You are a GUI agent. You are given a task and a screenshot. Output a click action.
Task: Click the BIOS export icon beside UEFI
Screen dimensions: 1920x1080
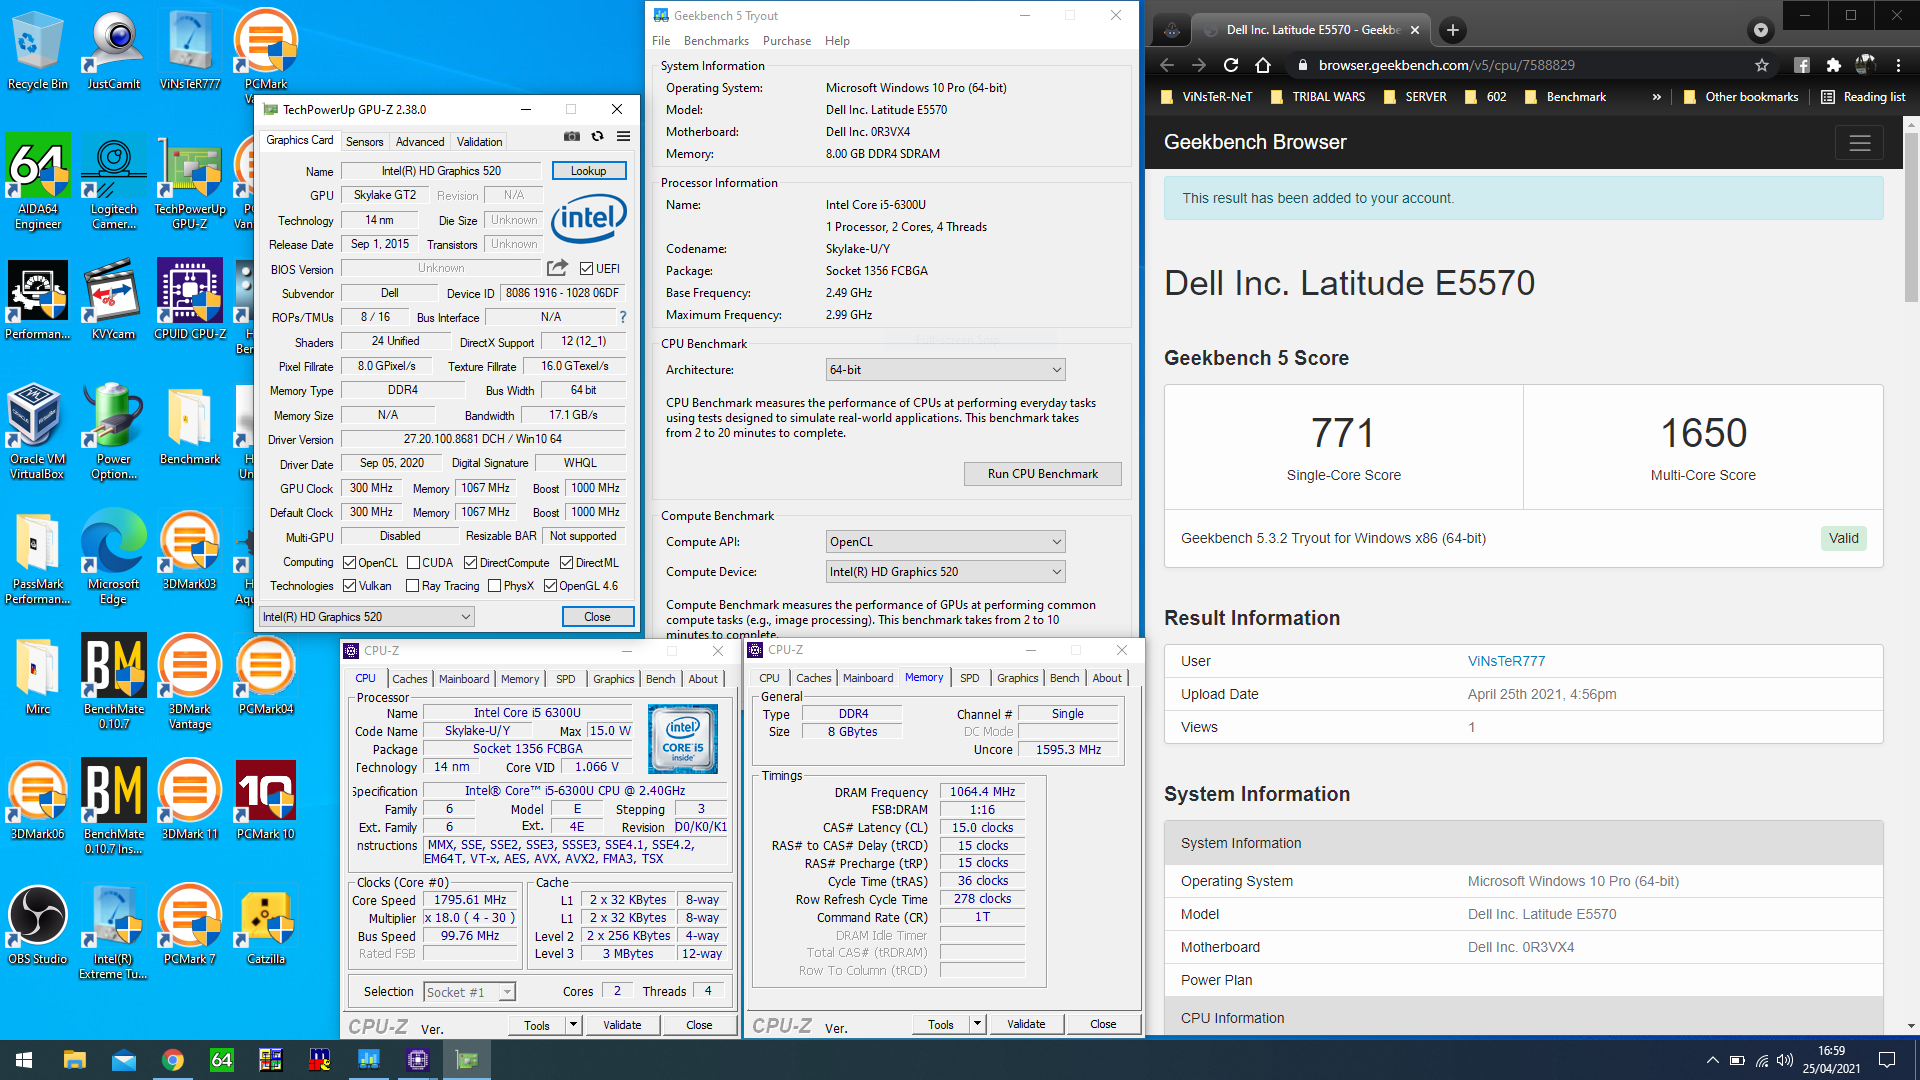click(557, 268)
